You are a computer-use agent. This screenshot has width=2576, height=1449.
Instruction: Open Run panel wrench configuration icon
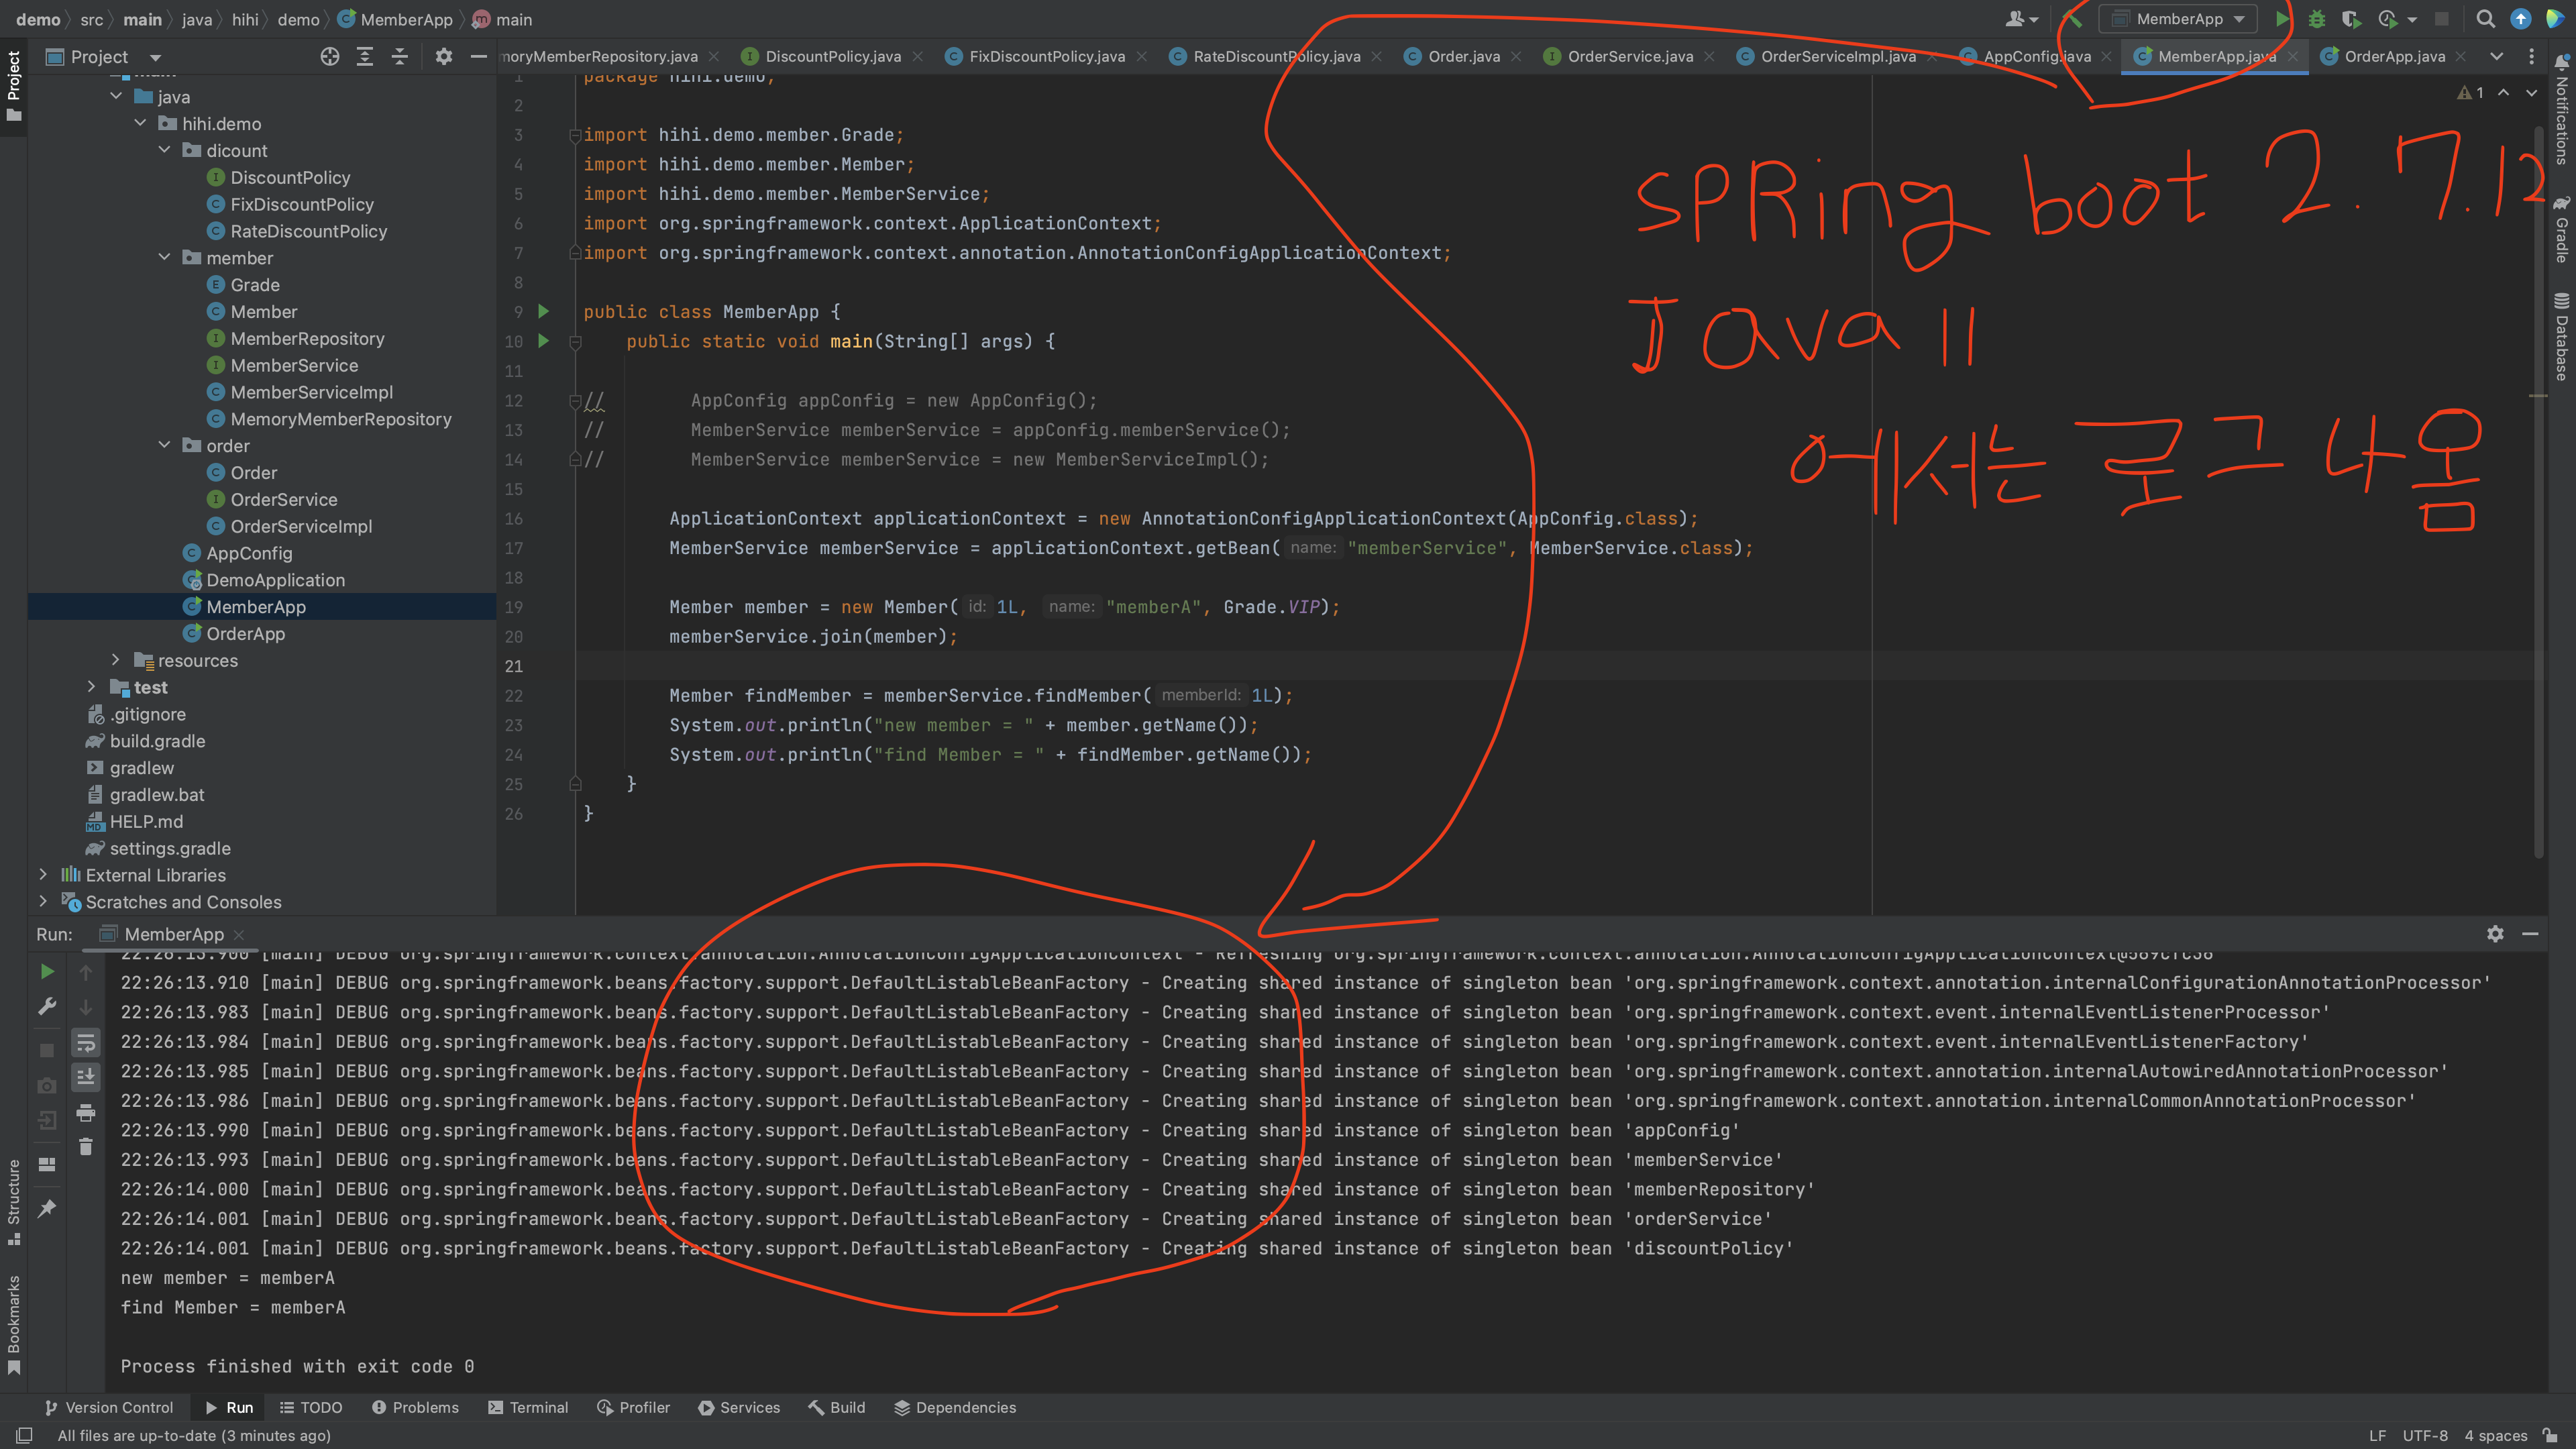point(47,1006)
